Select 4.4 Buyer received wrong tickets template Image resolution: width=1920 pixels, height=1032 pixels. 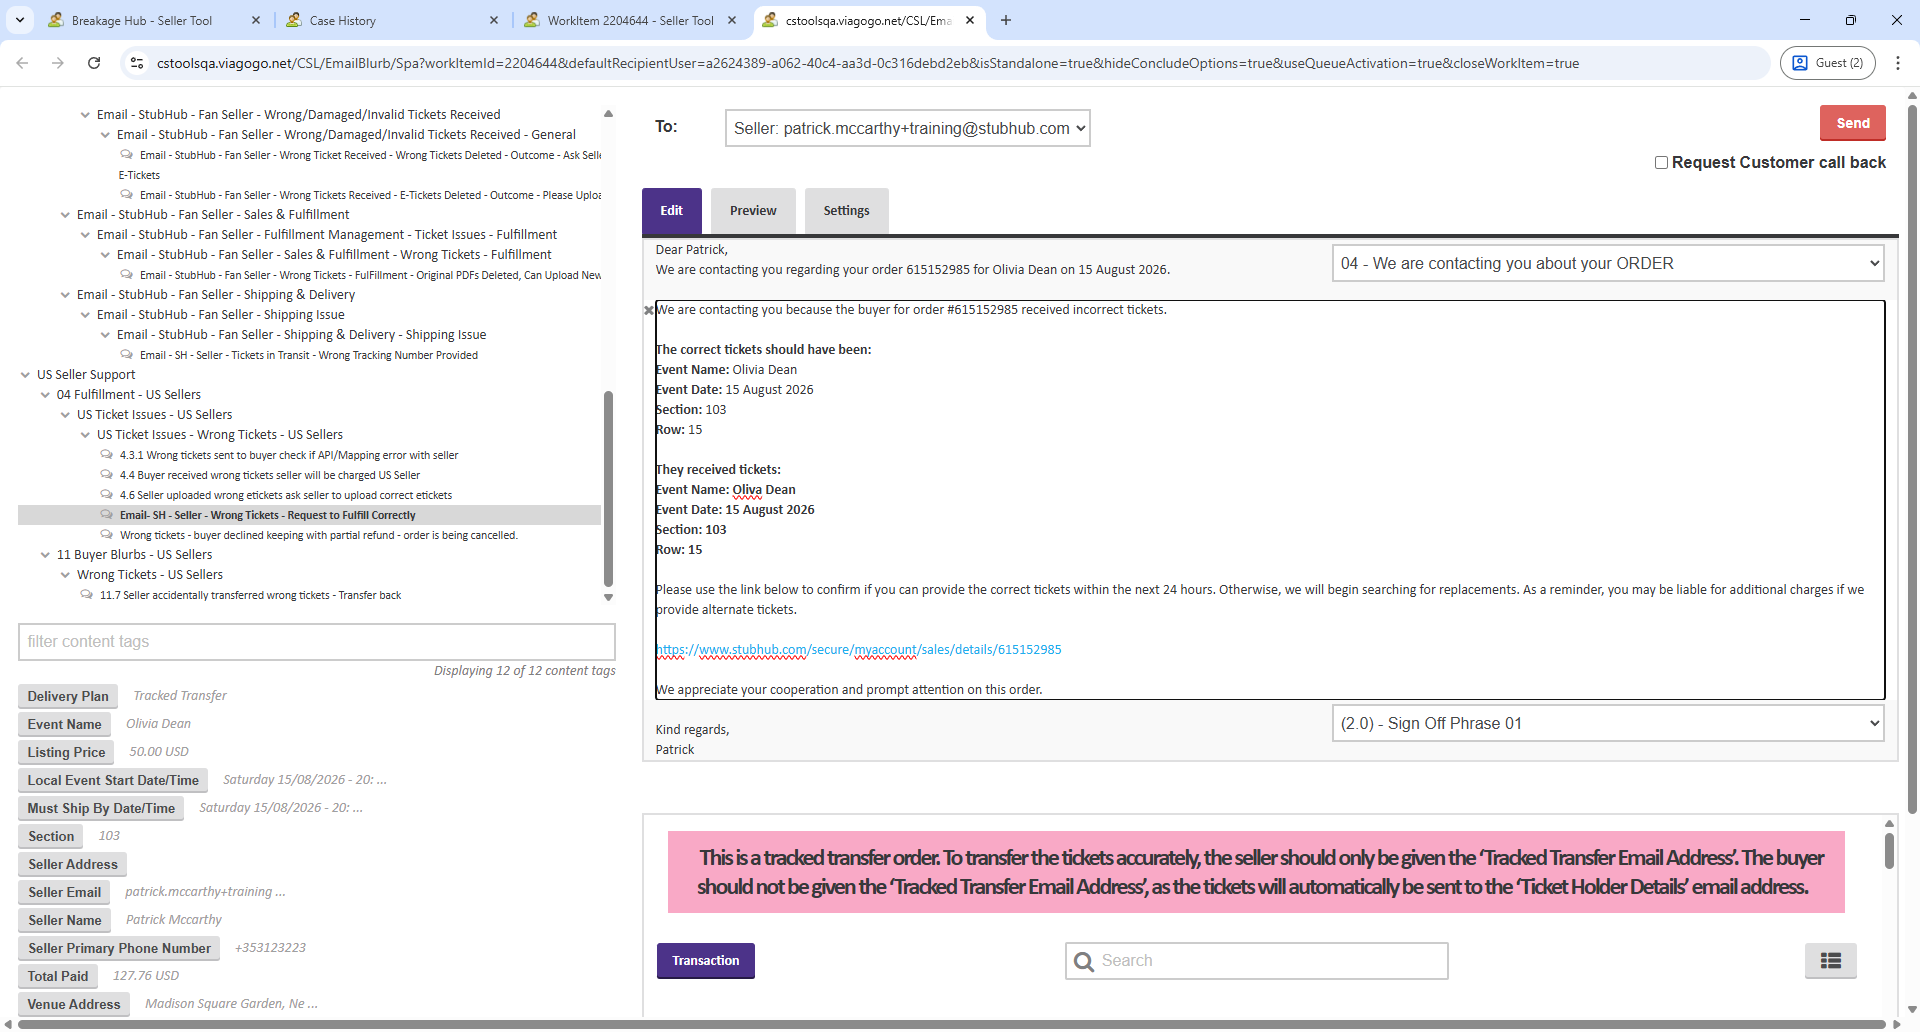[269, 475]
